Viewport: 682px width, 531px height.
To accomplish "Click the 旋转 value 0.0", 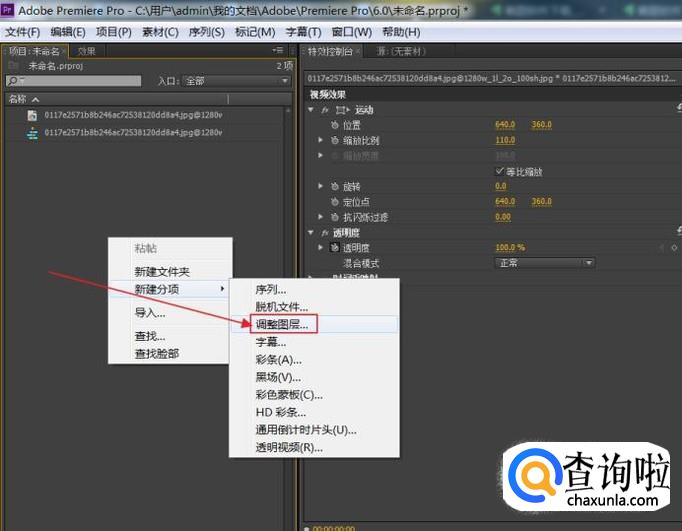I will (501, 186).
